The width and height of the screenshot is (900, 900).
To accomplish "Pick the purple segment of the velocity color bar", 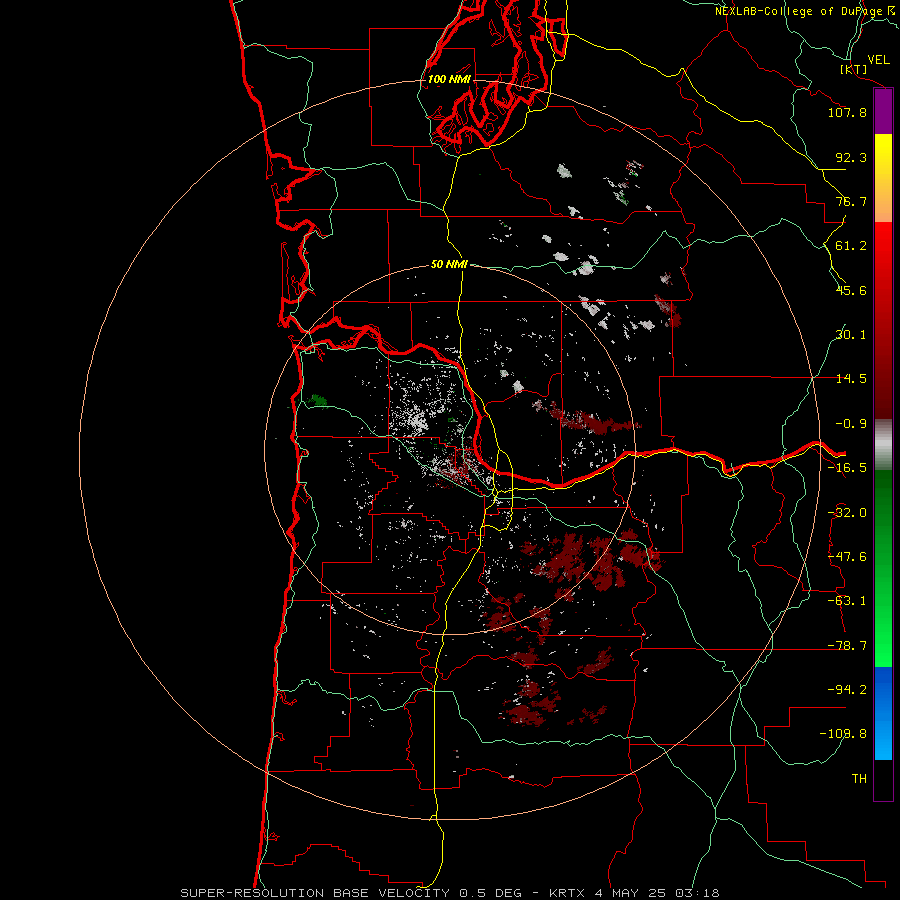I will tap(883, 112).
